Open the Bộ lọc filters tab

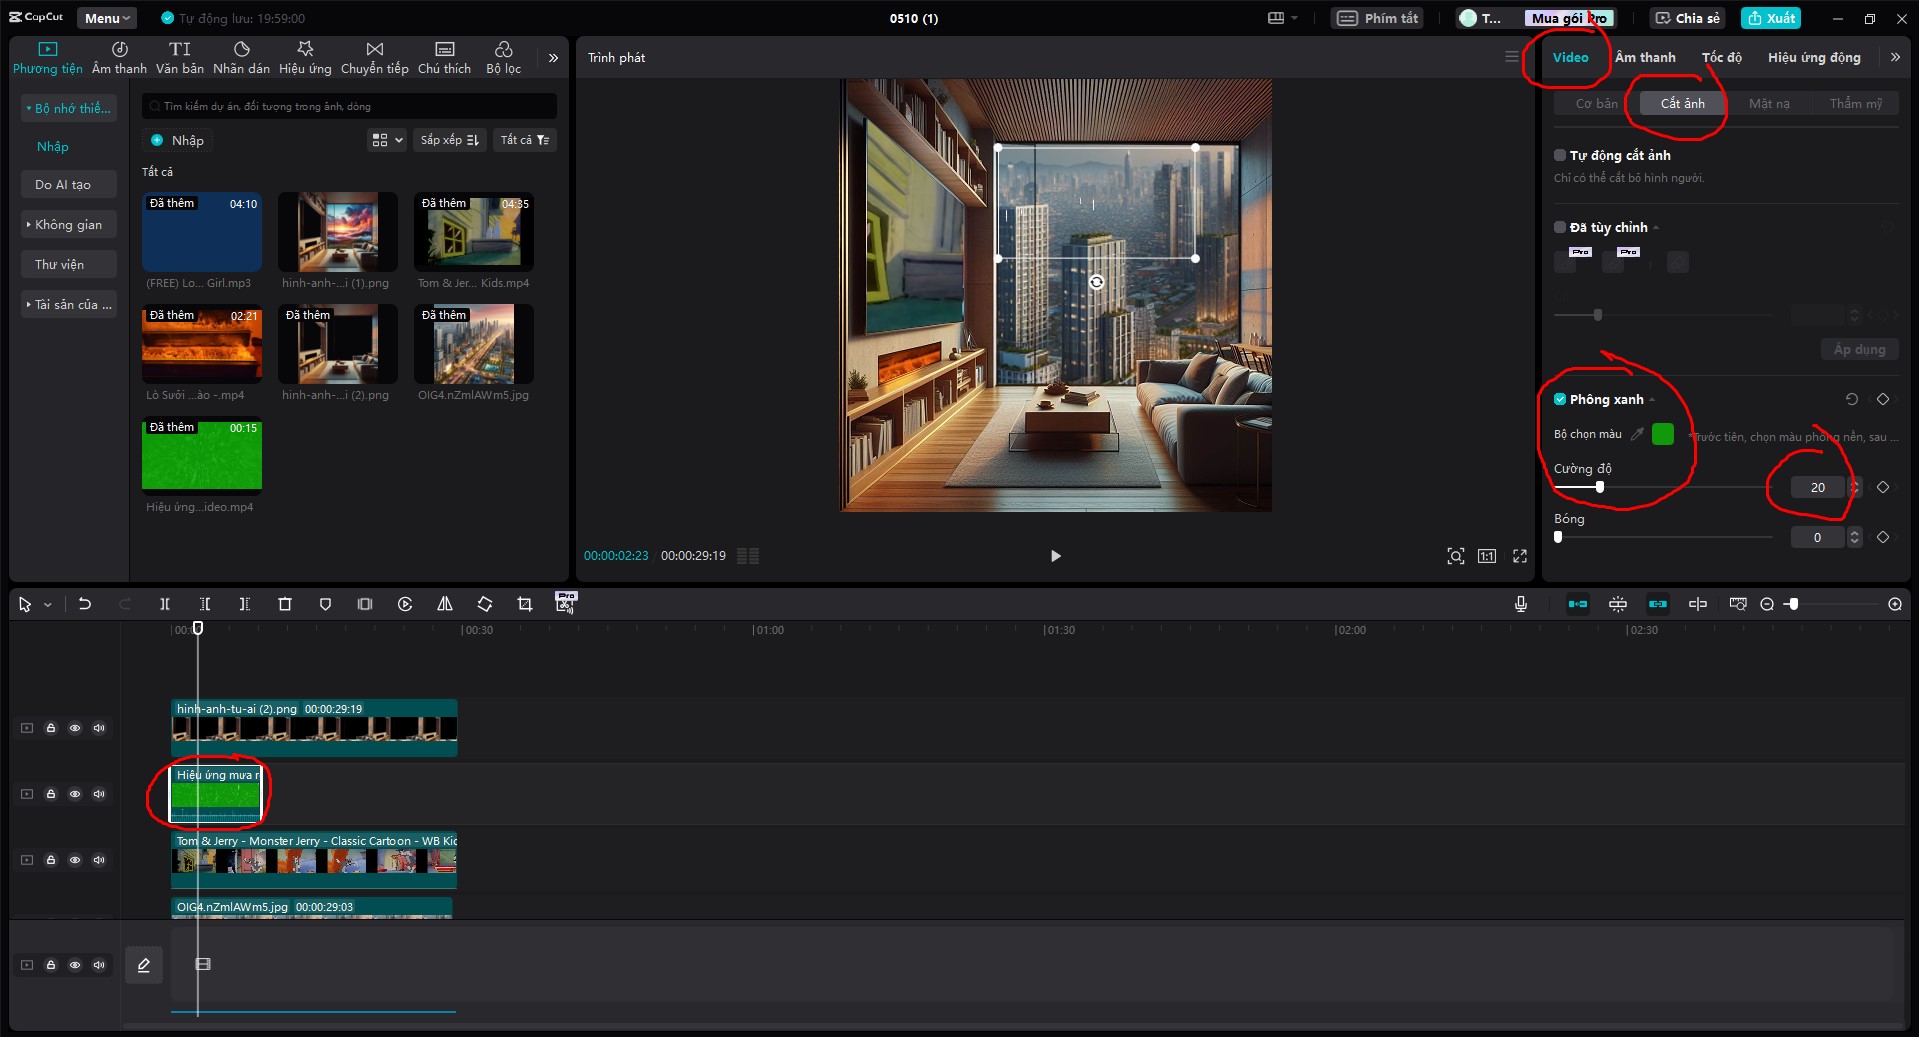[503, 58]
